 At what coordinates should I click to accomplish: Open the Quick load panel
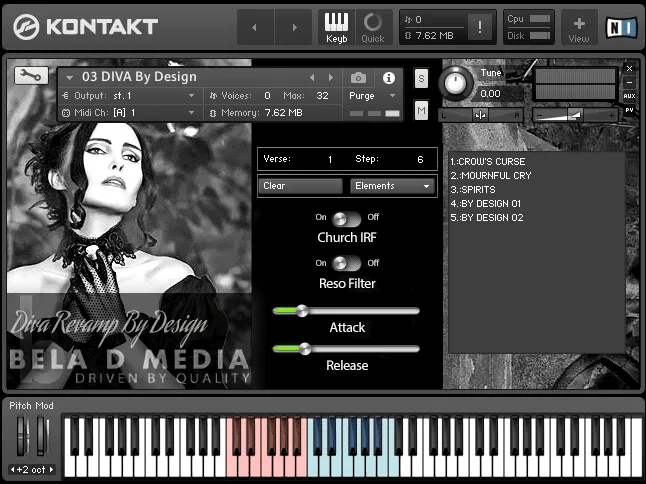pyautogui.click(x=373, y=28)
